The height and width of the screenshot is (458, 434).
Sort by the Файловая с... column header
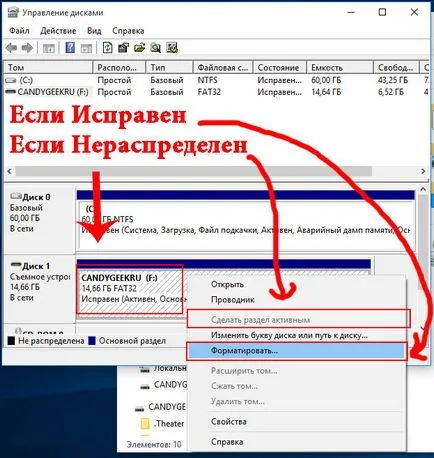pos(223,67)
